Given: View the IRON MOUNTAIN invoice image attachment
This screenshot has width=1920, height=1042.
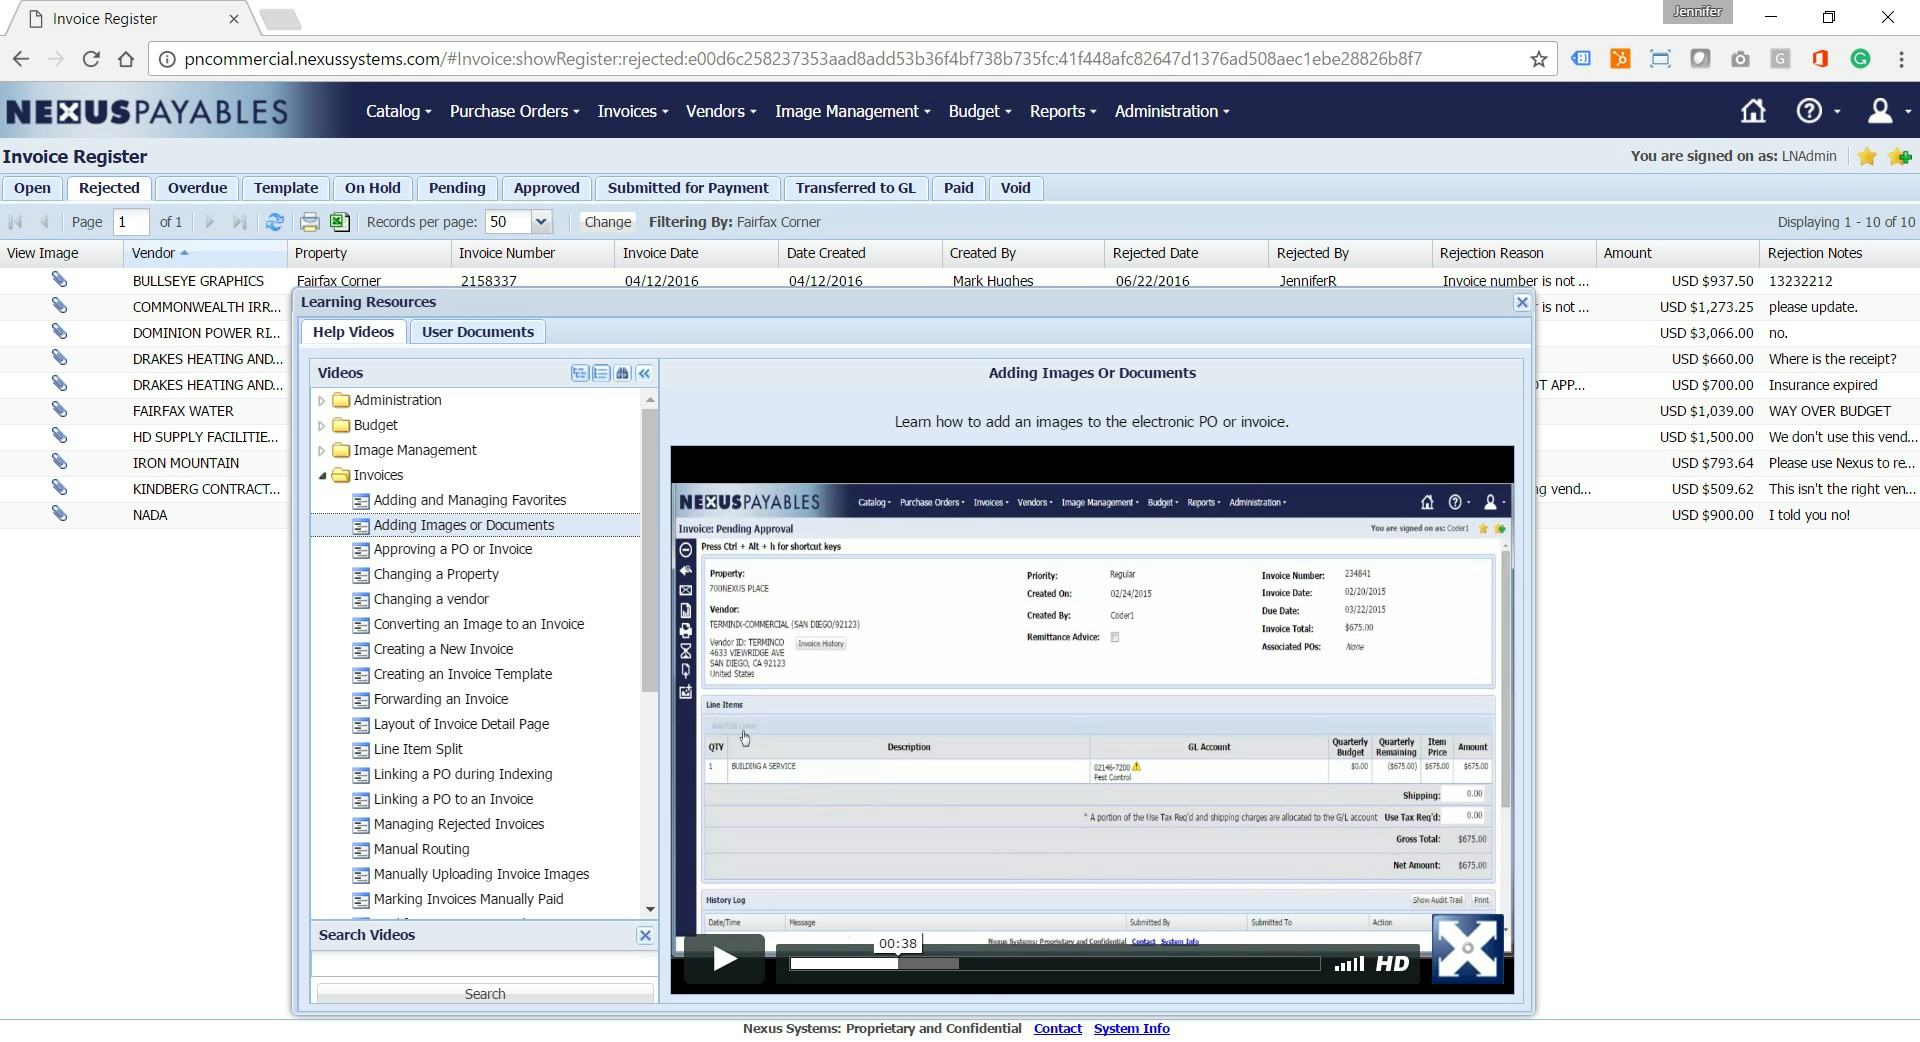Looking at the screenshot, I should point(60,462).
